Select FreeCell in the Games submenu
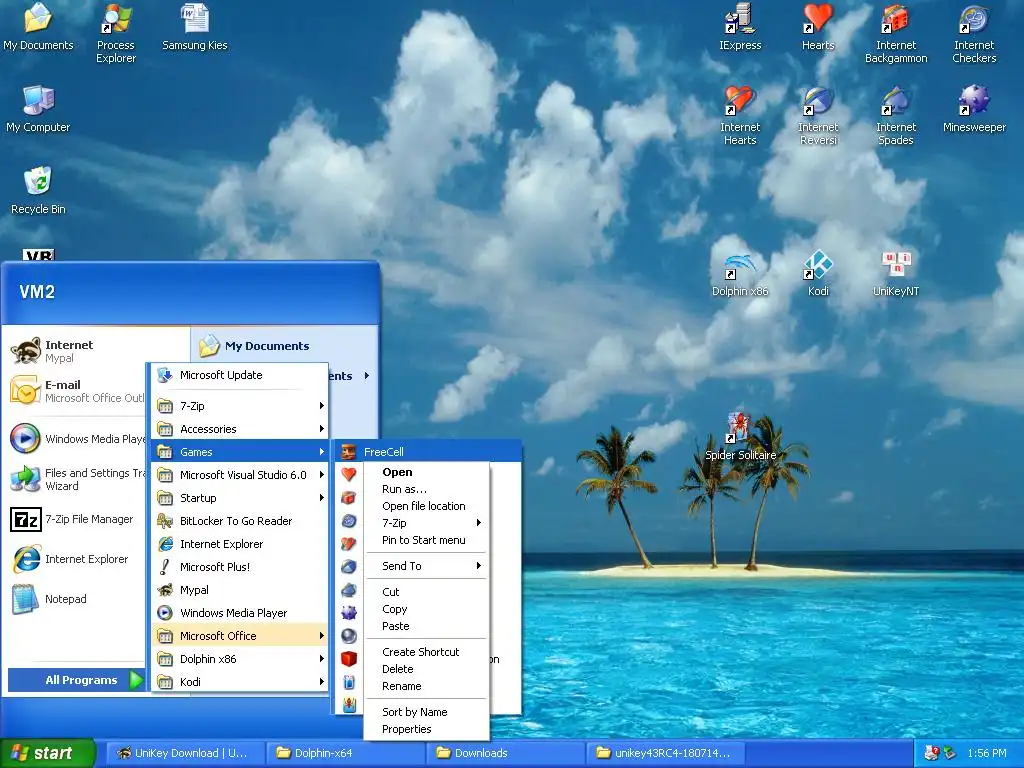This screenshot has height=768, width=1024. pos(428,452)
